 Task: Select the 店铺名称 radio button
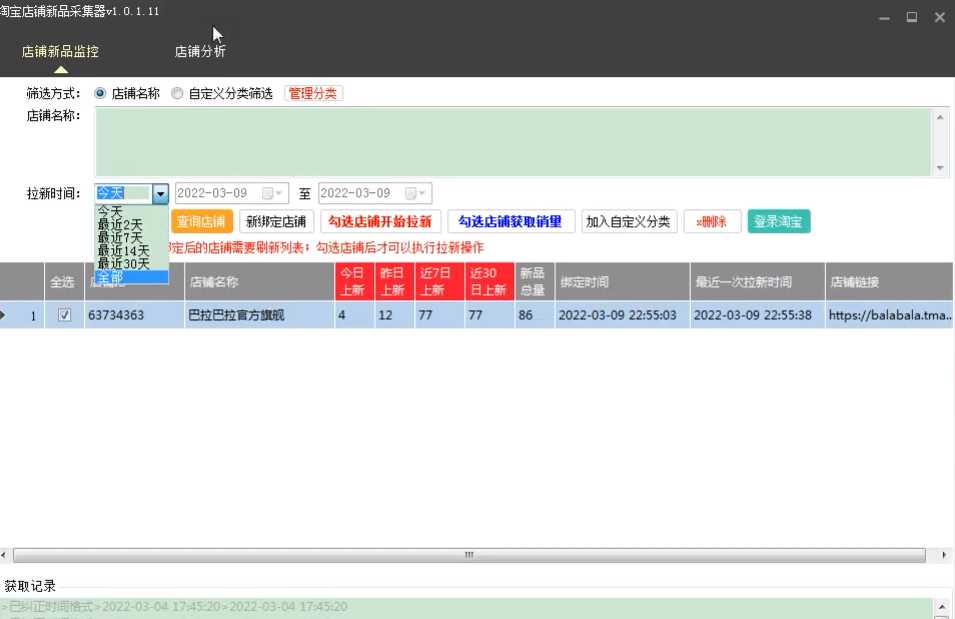(x=100, y=93)
